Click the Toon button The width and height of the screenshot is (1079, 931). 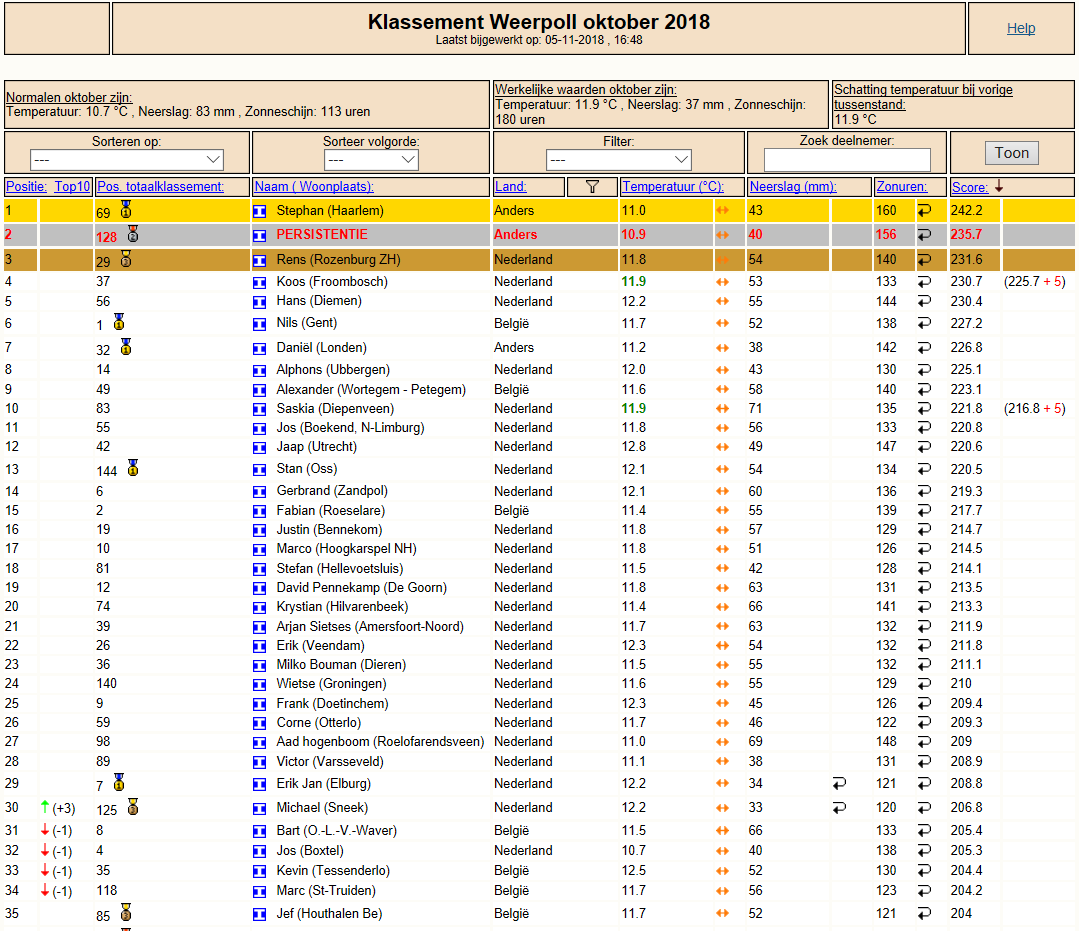click(x=1012, y=153)
